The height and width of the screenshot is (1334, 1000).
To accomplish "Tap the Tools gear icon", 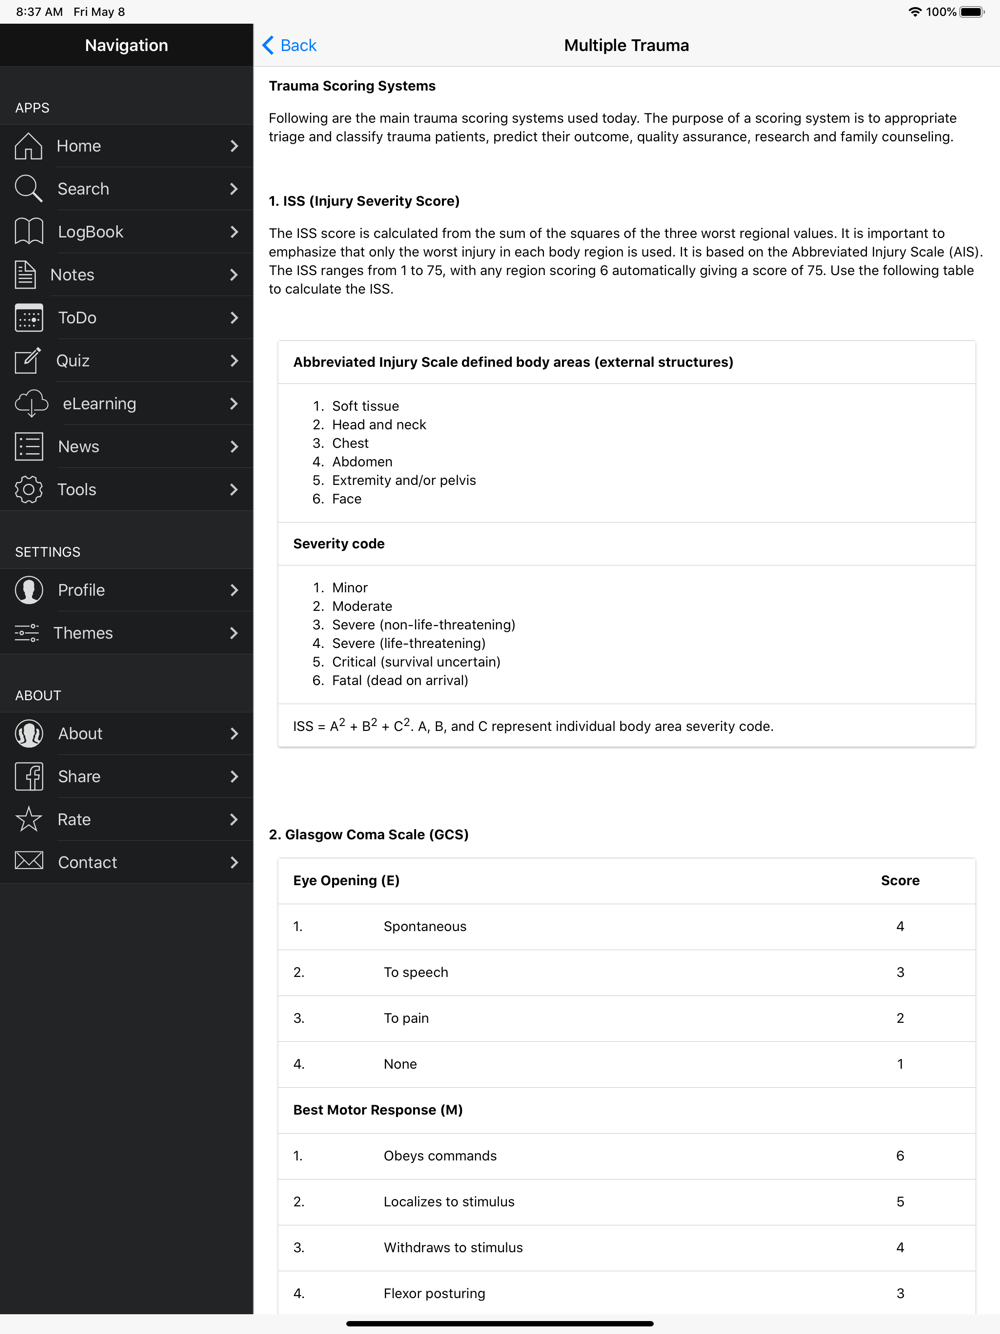I will [29, 490].
